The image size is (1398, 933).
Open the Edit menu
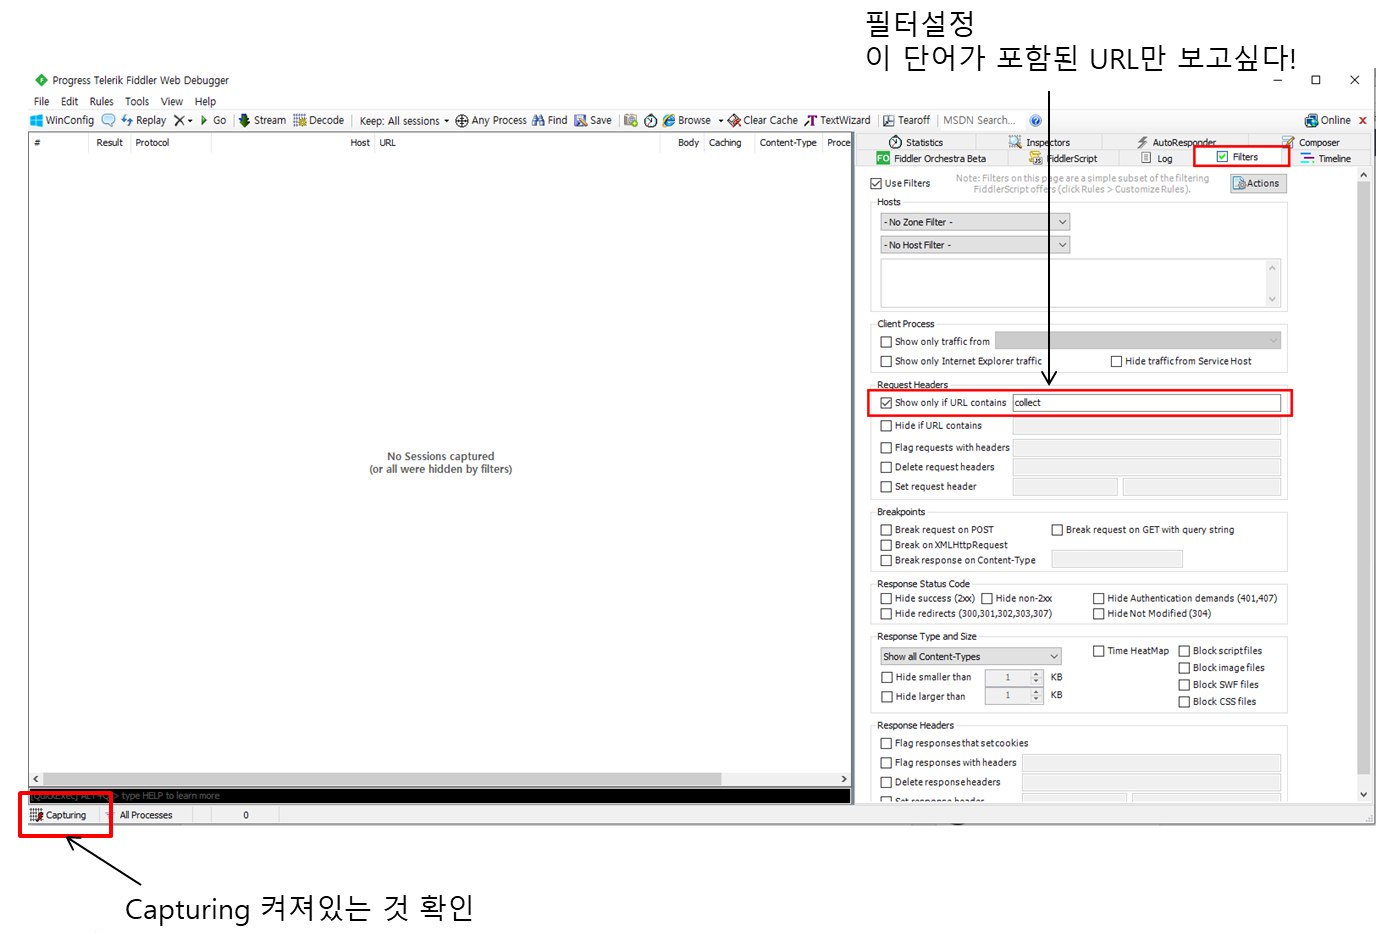pyautogui.click(x=69, y=101)
